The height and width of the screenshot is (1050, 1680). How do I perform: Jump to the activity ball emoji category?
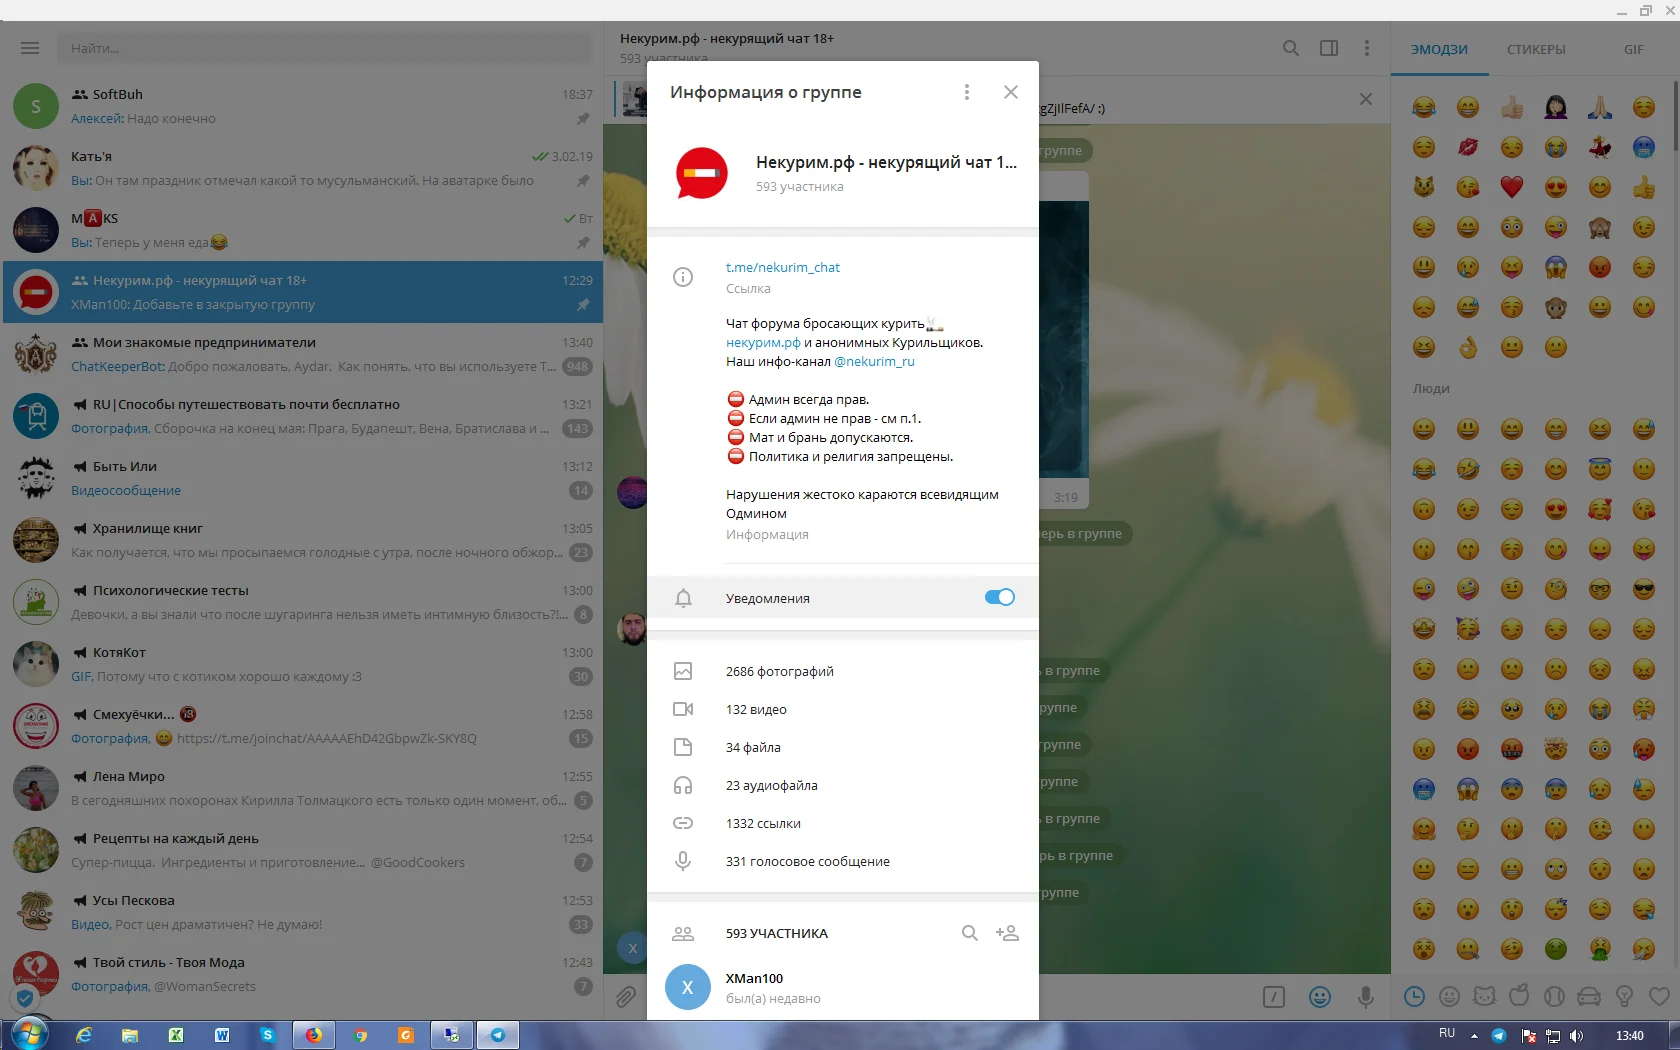pyautogui.click(x=1554, y=996)
